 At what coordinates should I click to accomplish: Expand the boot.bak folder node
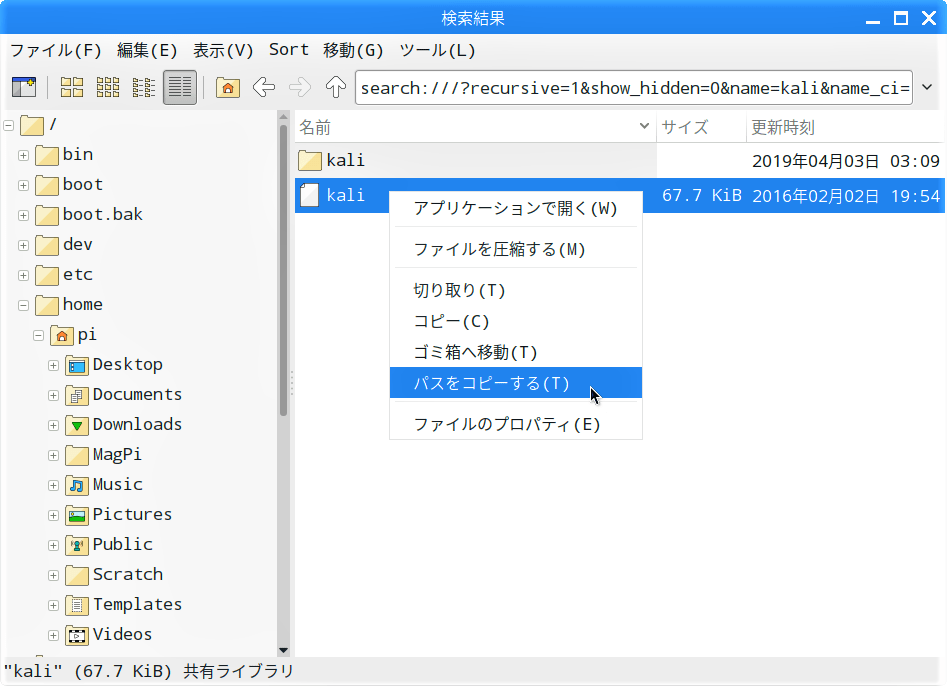(x=24, y=216)
